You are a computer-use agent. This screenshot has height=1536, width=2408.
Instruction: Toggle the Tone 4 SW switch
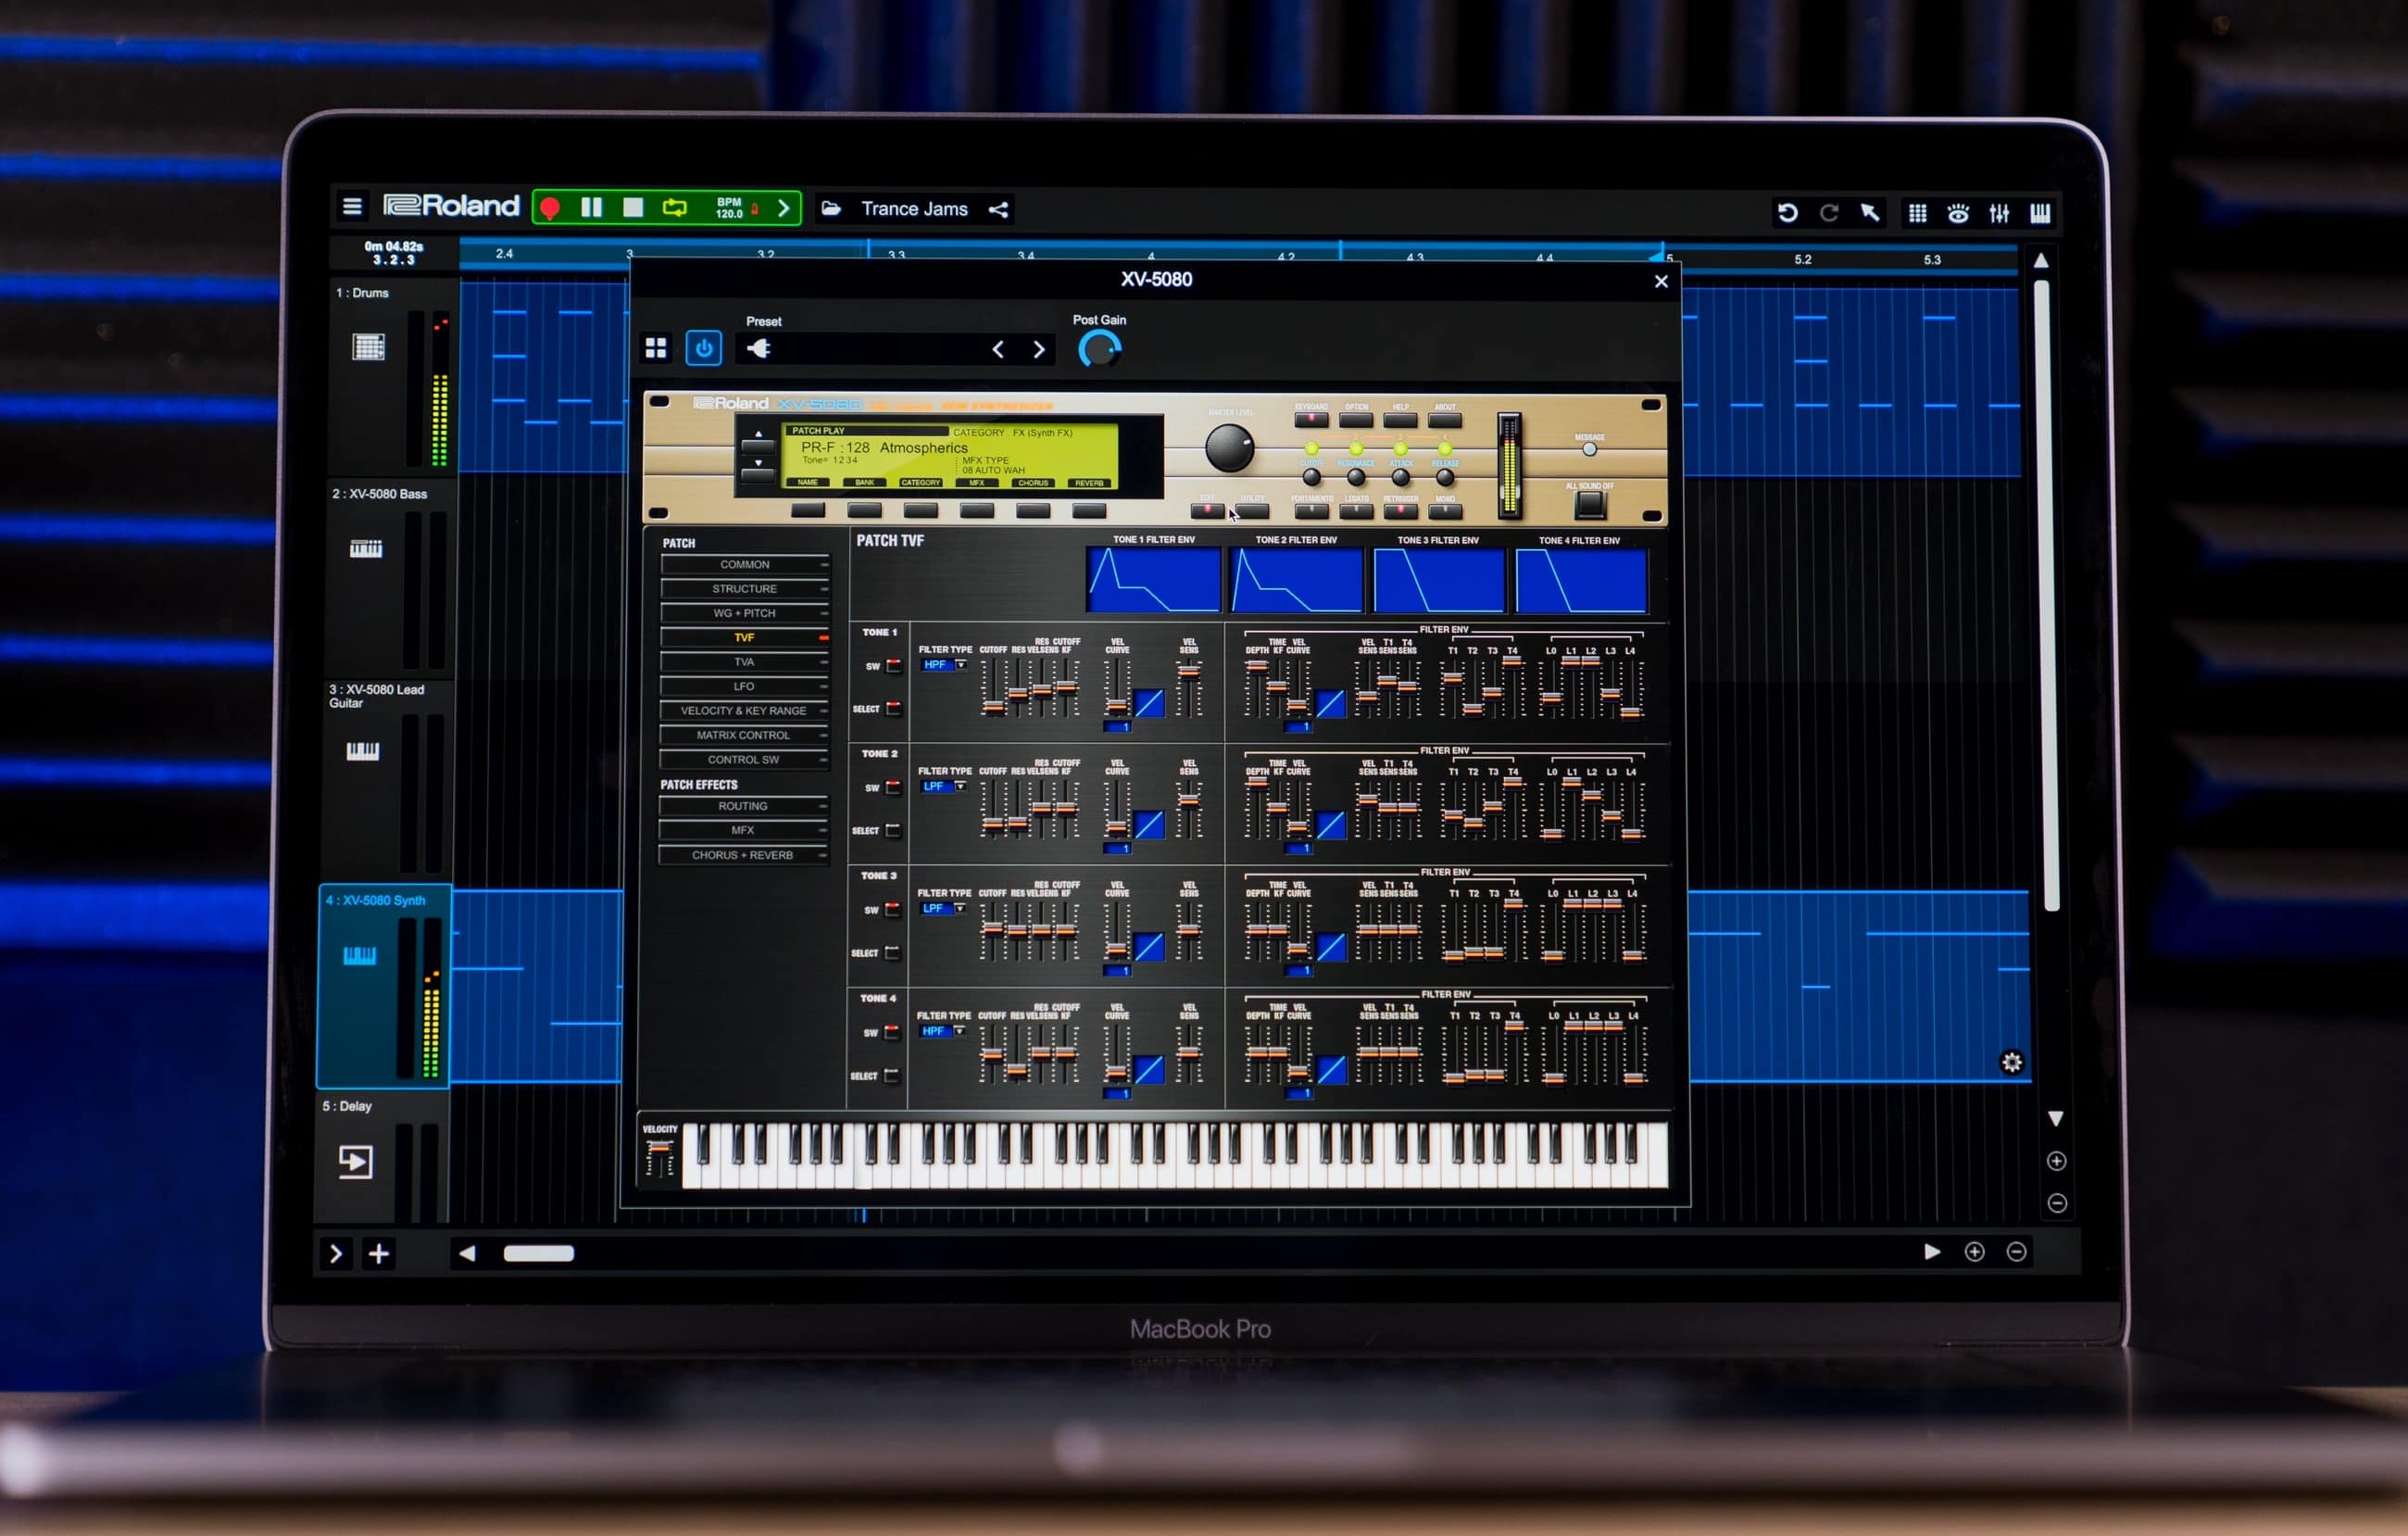pos(892,1032)
